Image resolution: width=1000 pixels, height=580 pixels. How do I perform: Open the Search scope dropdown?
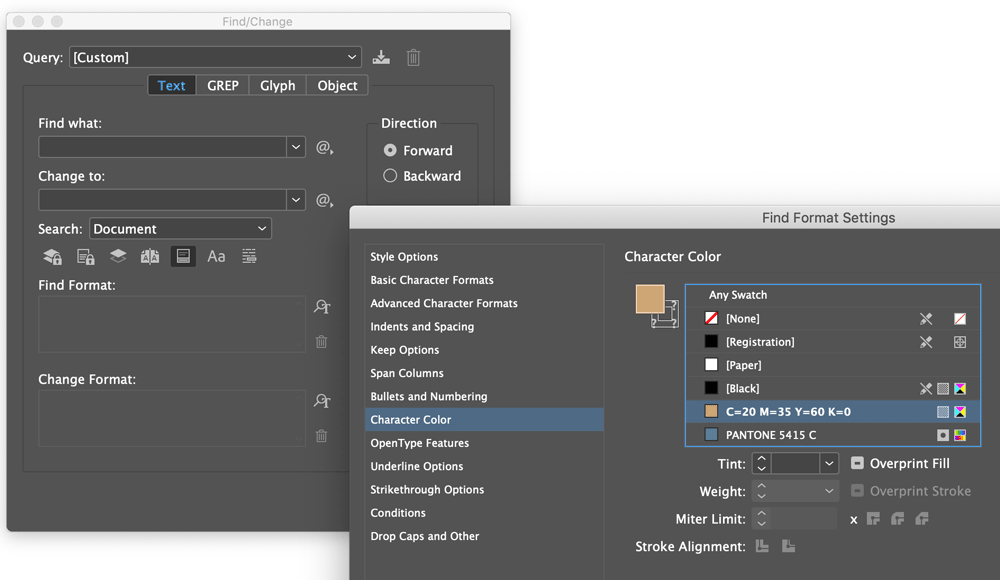tap(264, 228)
